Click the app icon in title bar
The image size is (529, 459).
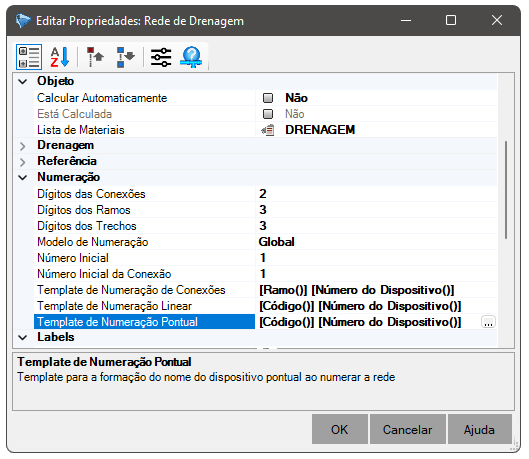pos(23,21)
